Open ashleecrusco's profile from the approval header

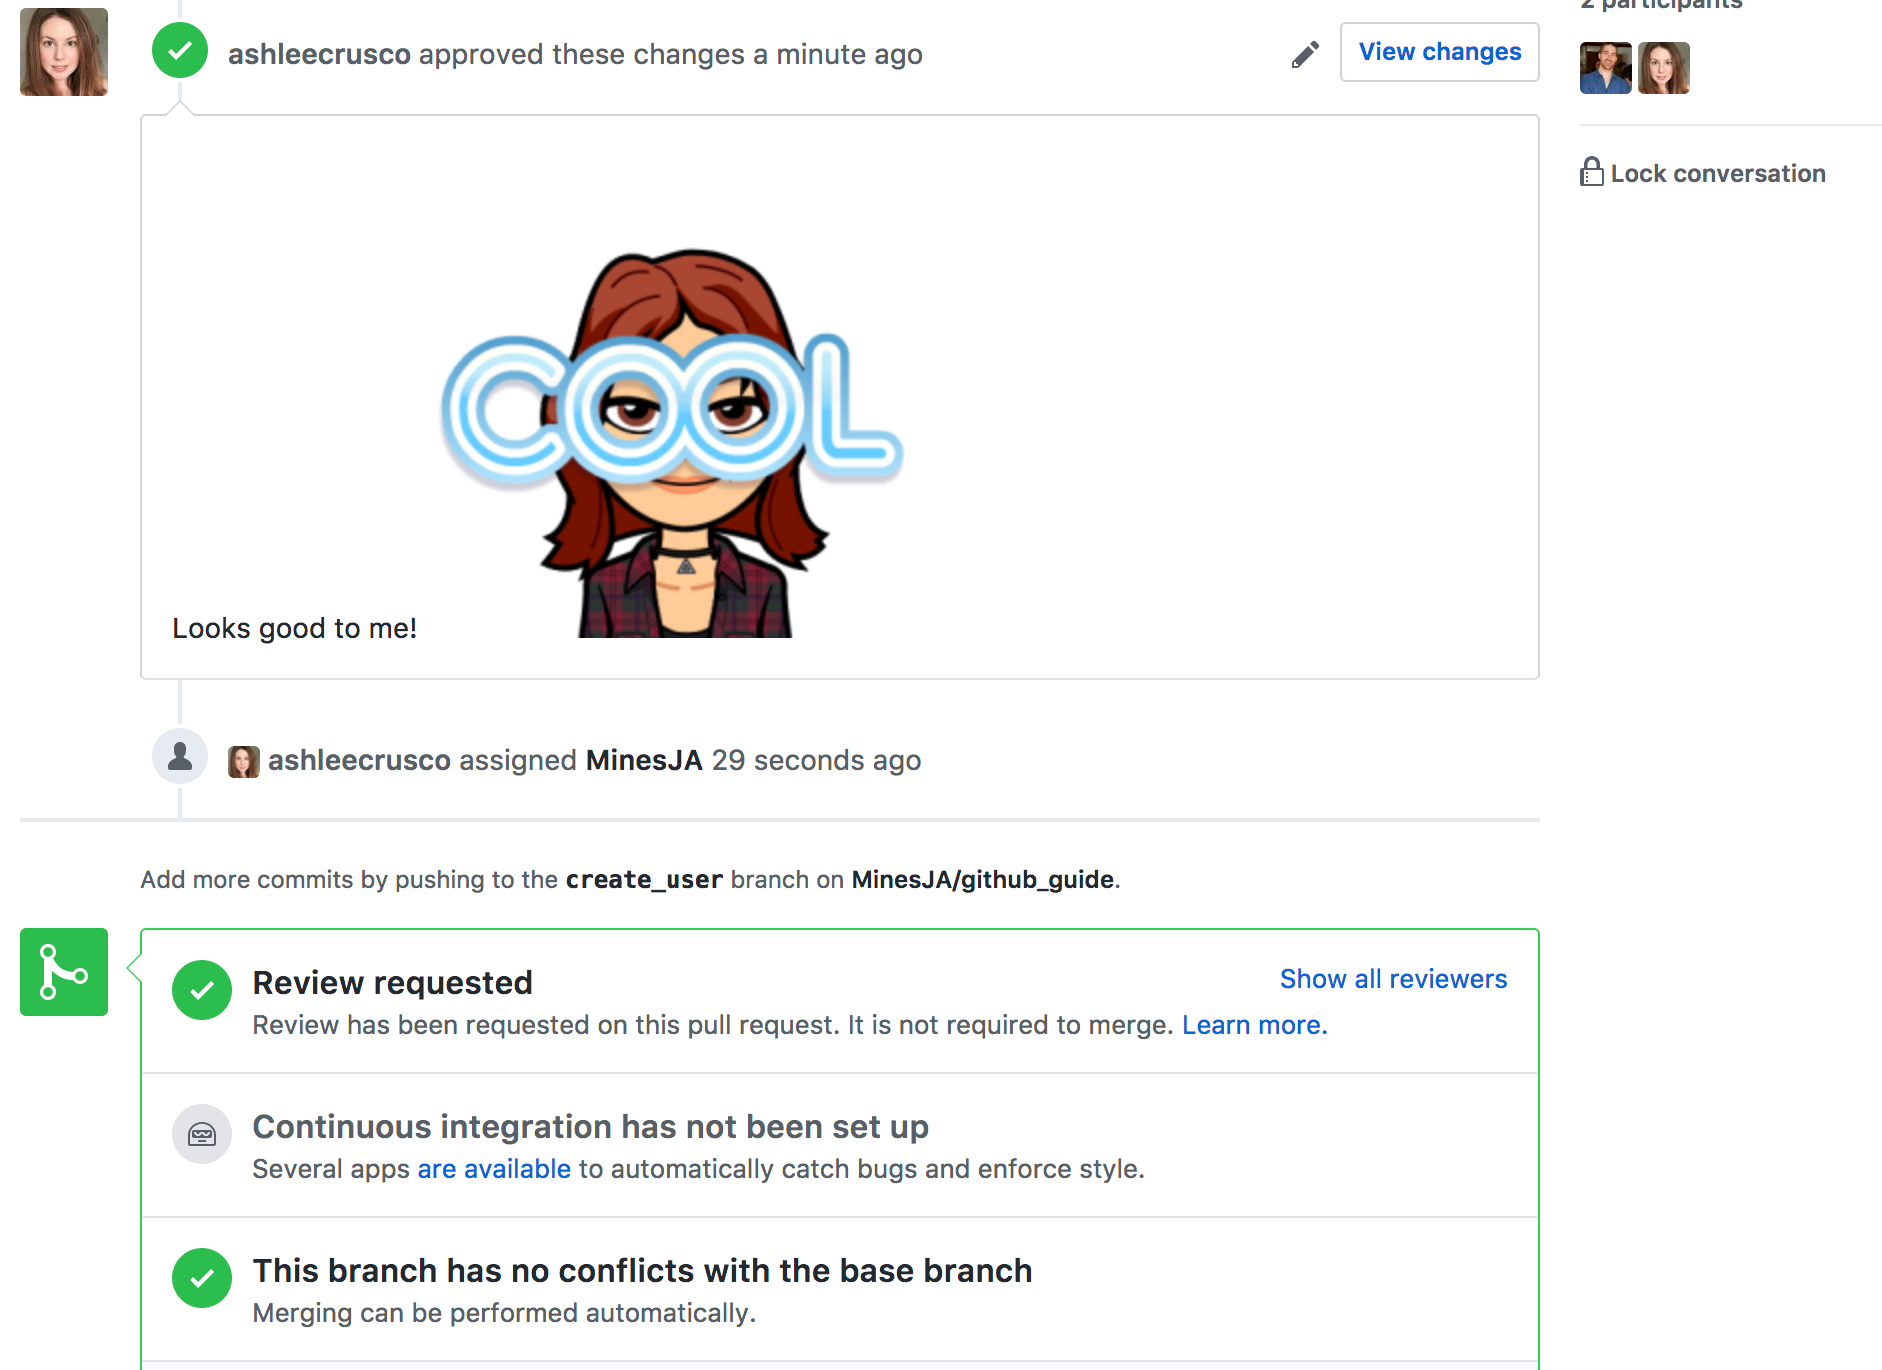tap(320, 54)
